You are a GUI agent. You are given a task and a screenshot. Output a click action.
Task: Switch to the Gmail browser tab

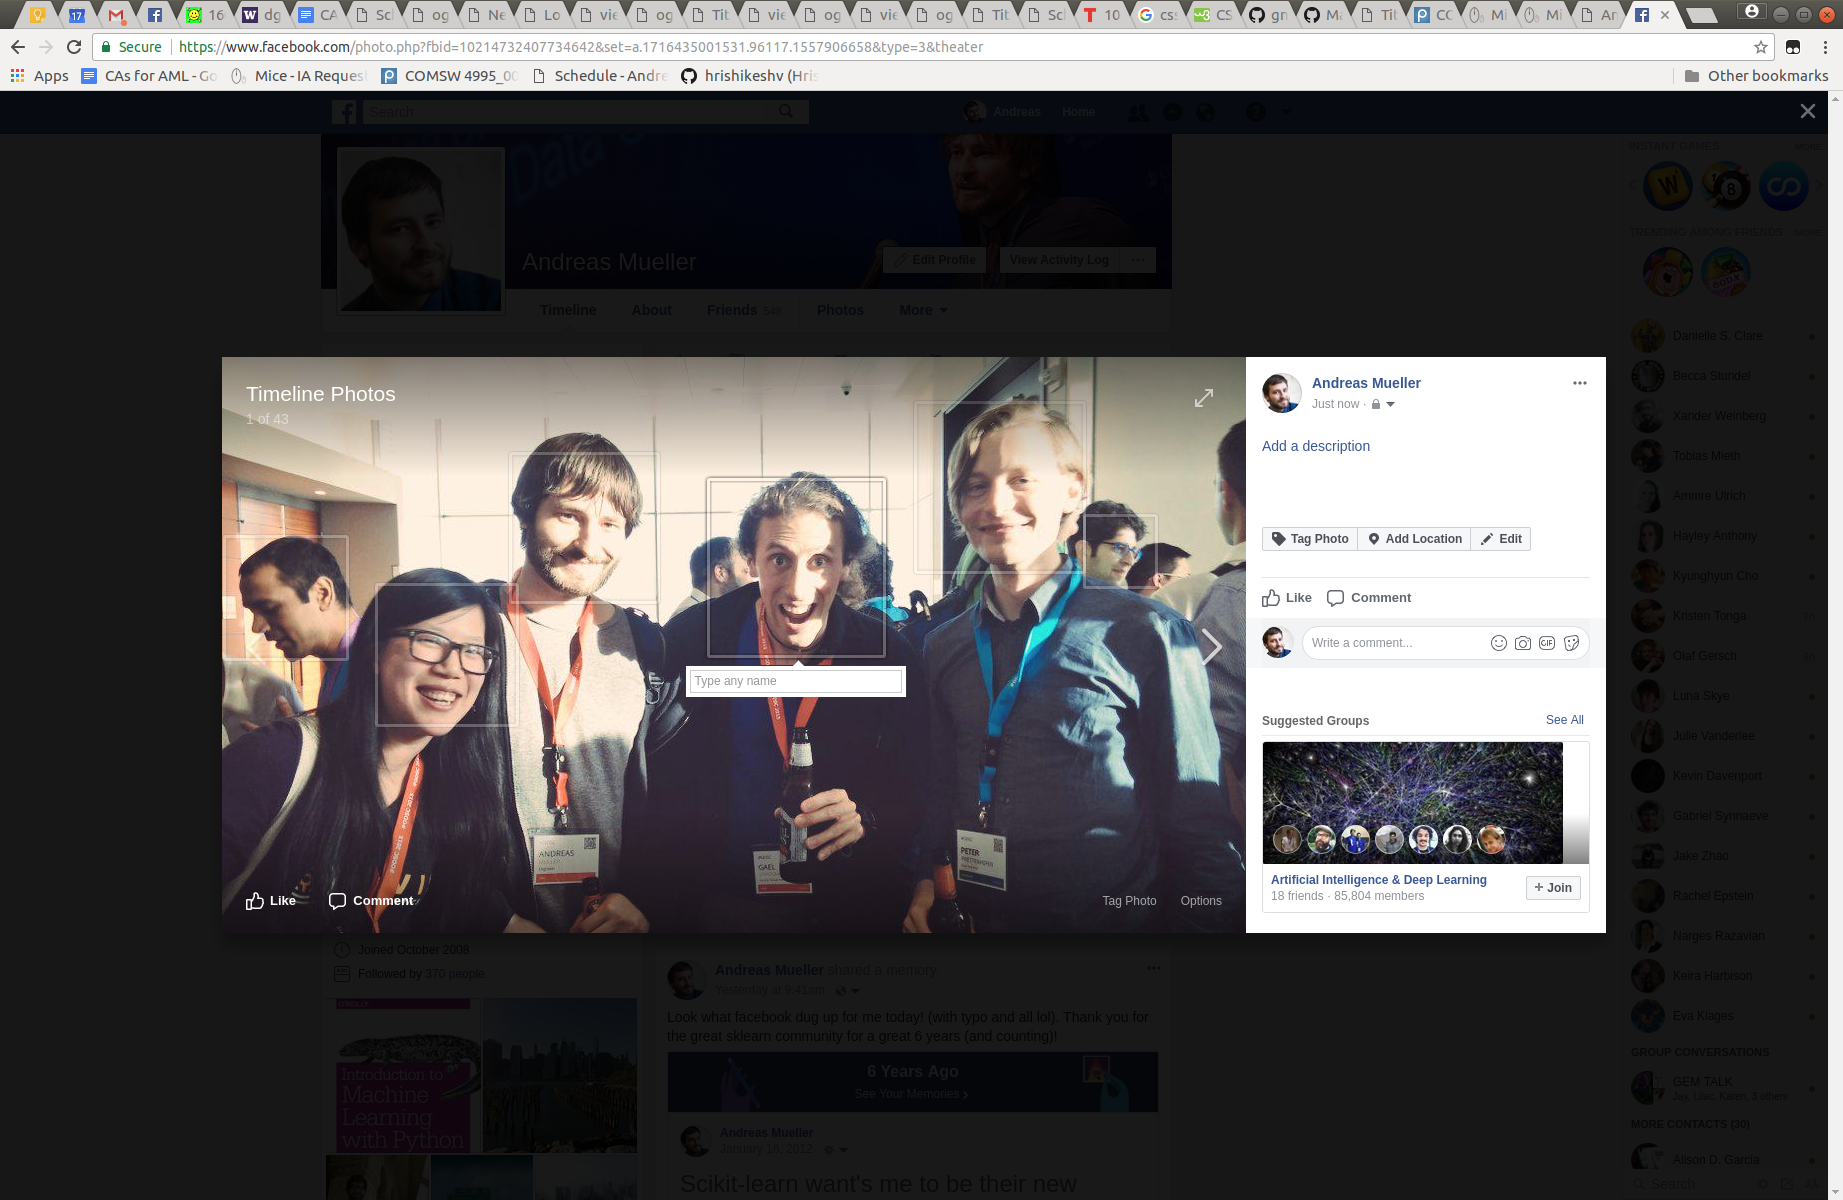pos(117,15)
